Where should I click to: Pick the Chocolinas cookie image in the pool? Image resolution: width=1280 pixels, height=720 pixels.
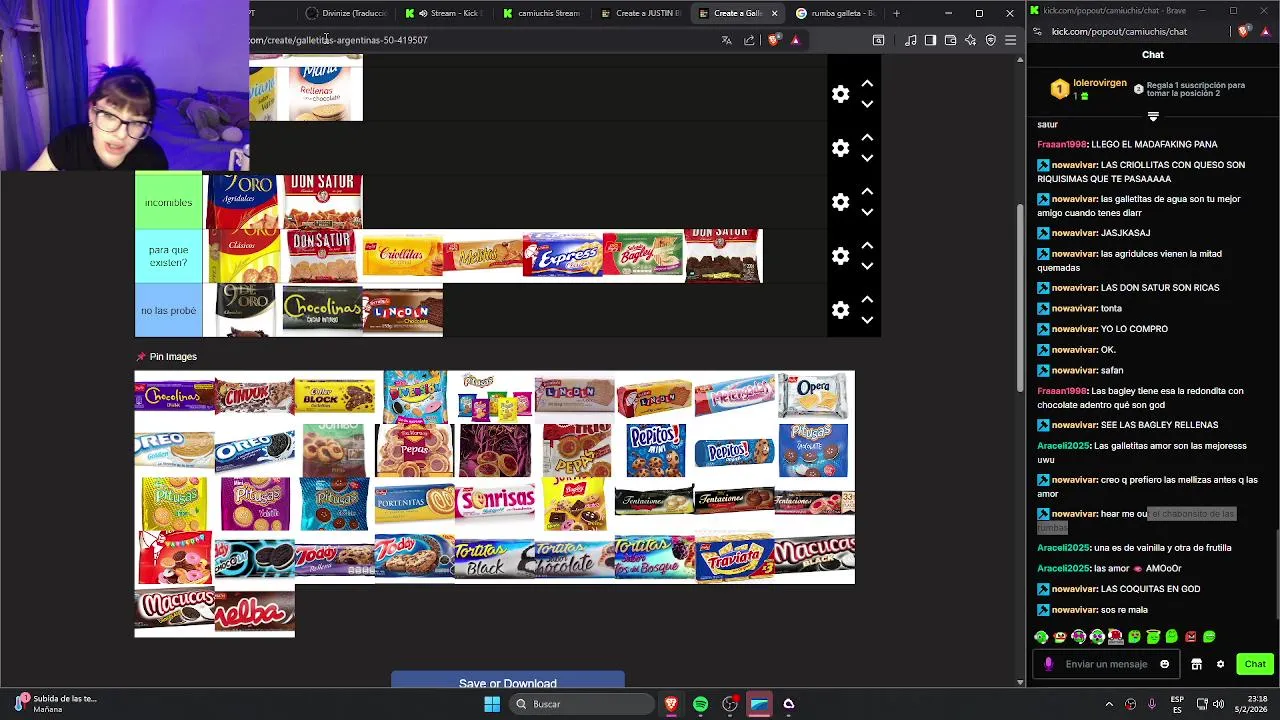pos(175,396)
